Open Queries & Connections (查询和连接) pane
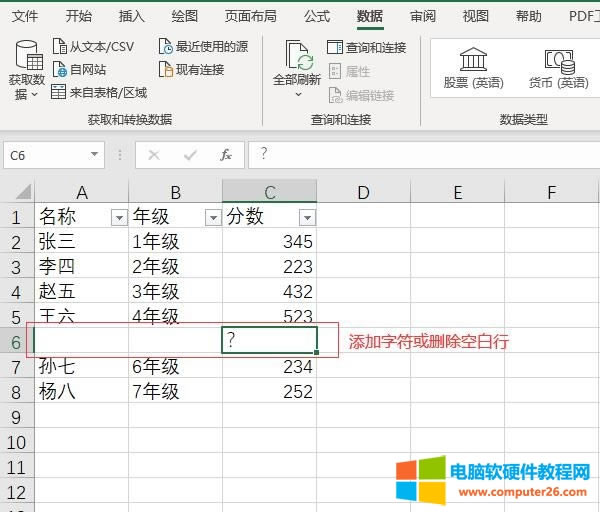 (367, 47)
